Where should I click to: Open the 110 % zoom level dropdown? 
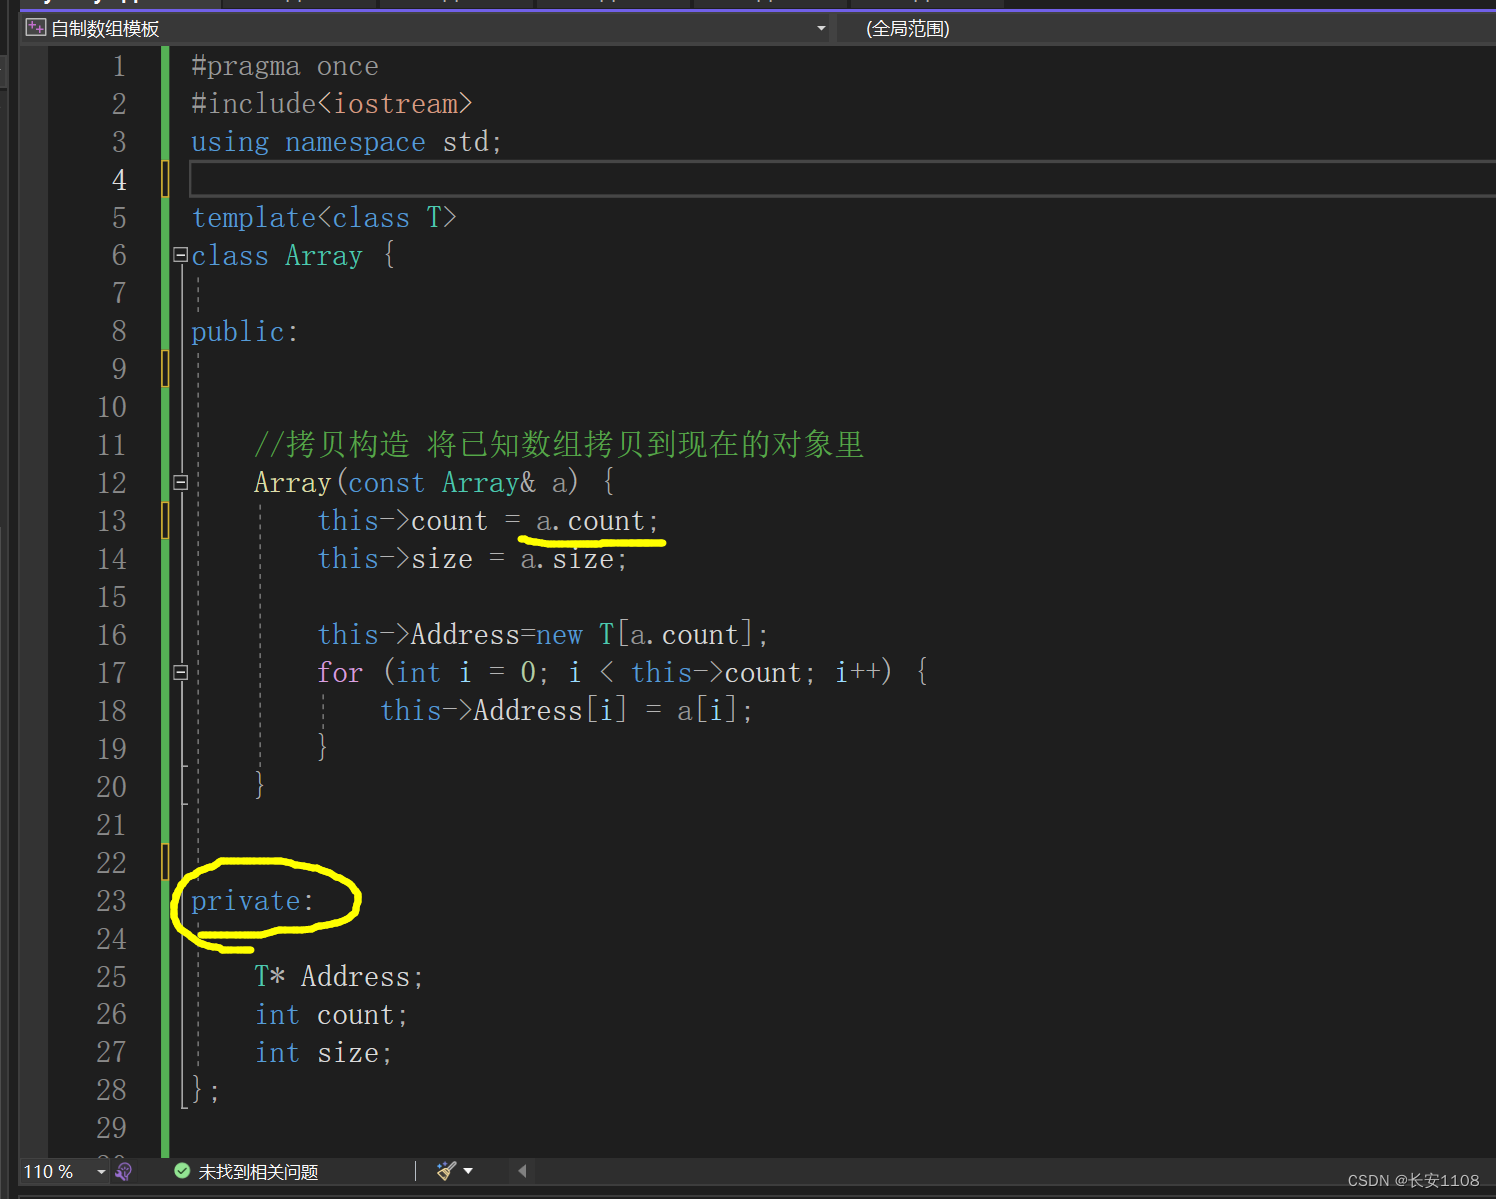click(101, 1171)
